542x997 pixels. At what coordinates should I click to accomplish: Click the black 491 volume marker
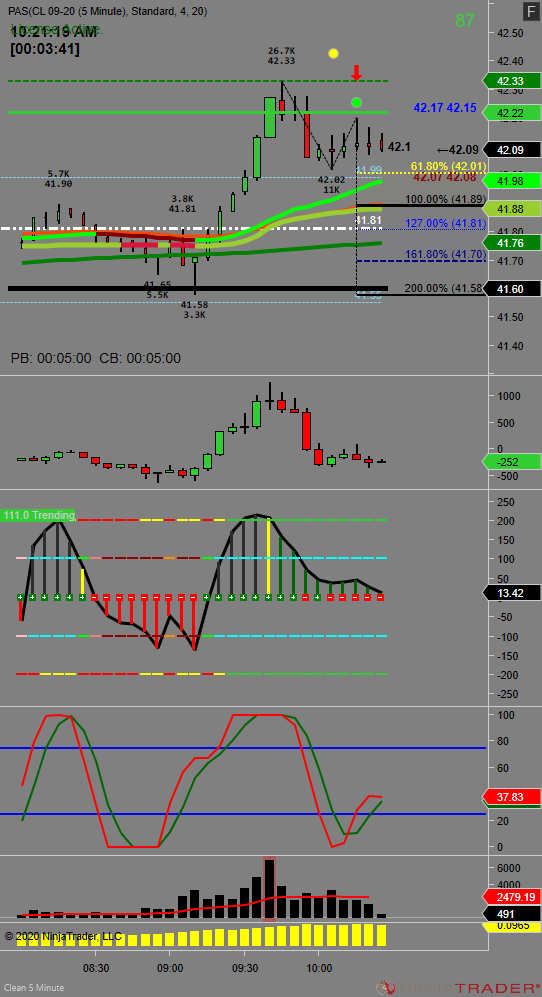(511, 914)
